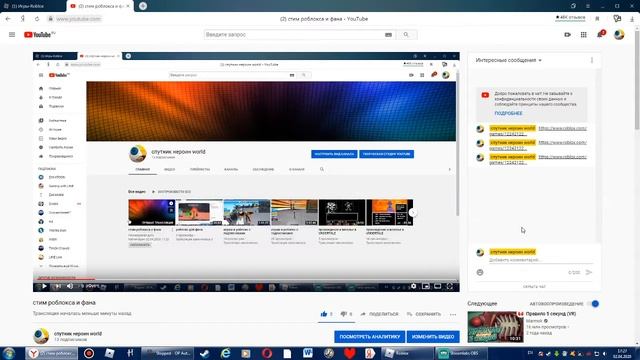Click the СОХРАНИТЬ save button

tap(424, 314)
